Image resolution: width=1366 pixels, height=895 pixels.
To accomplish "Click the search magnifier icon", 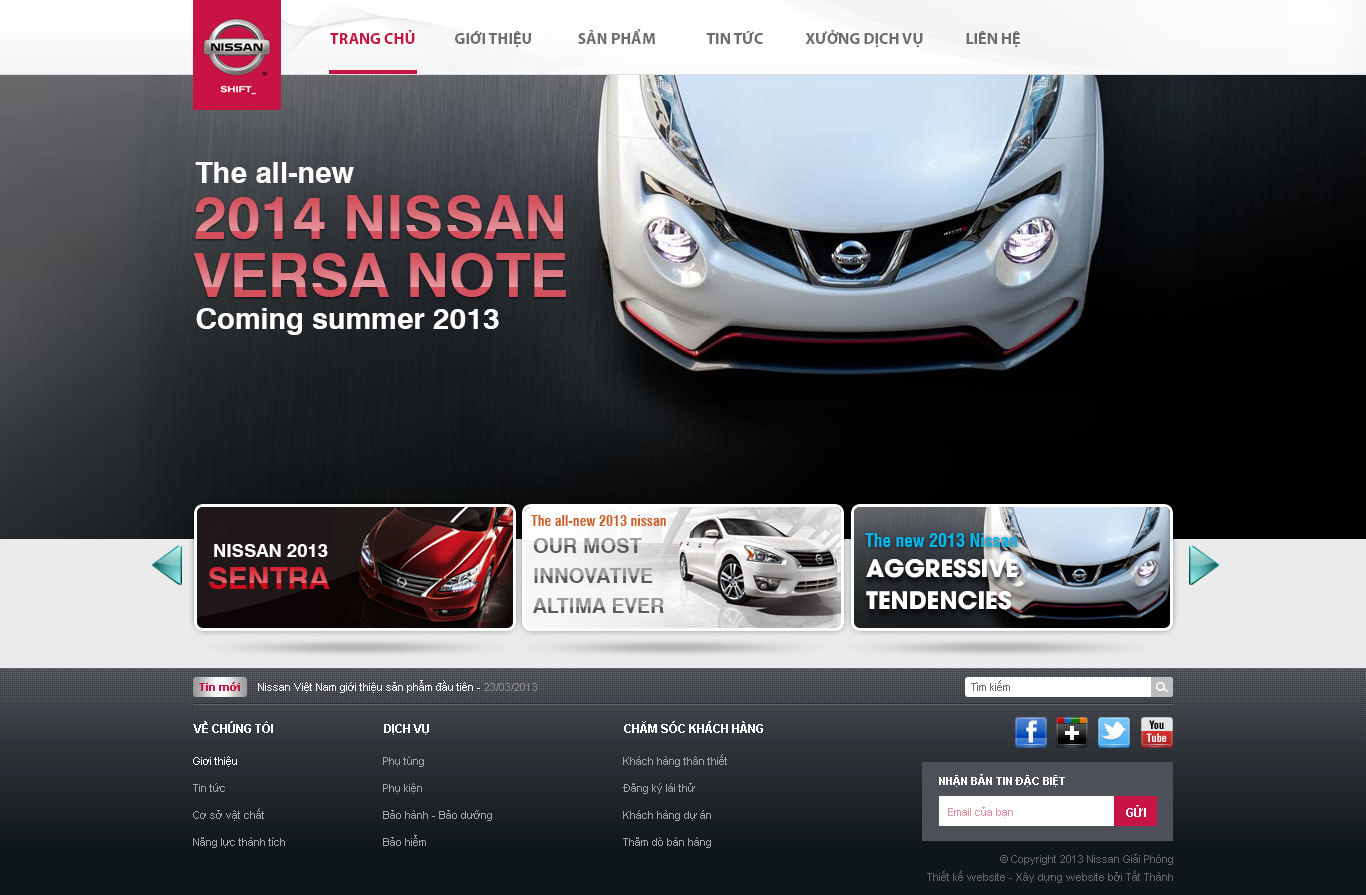I will pos(1162,687).
